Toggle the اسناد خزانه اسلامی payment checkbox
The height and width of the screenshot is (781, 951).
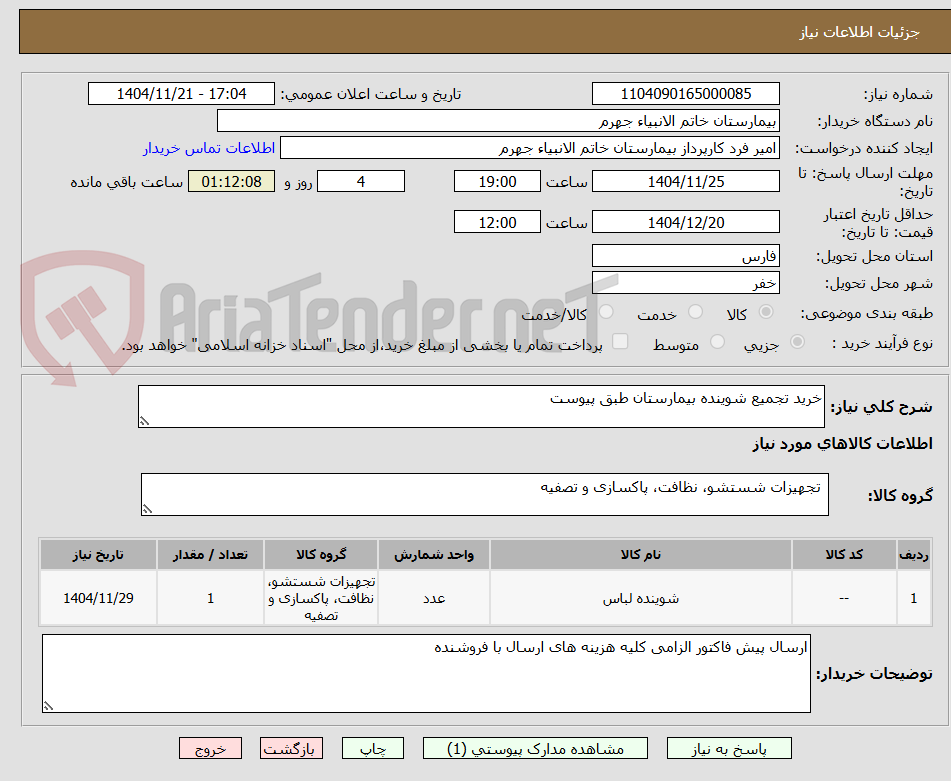pos(620,342)
